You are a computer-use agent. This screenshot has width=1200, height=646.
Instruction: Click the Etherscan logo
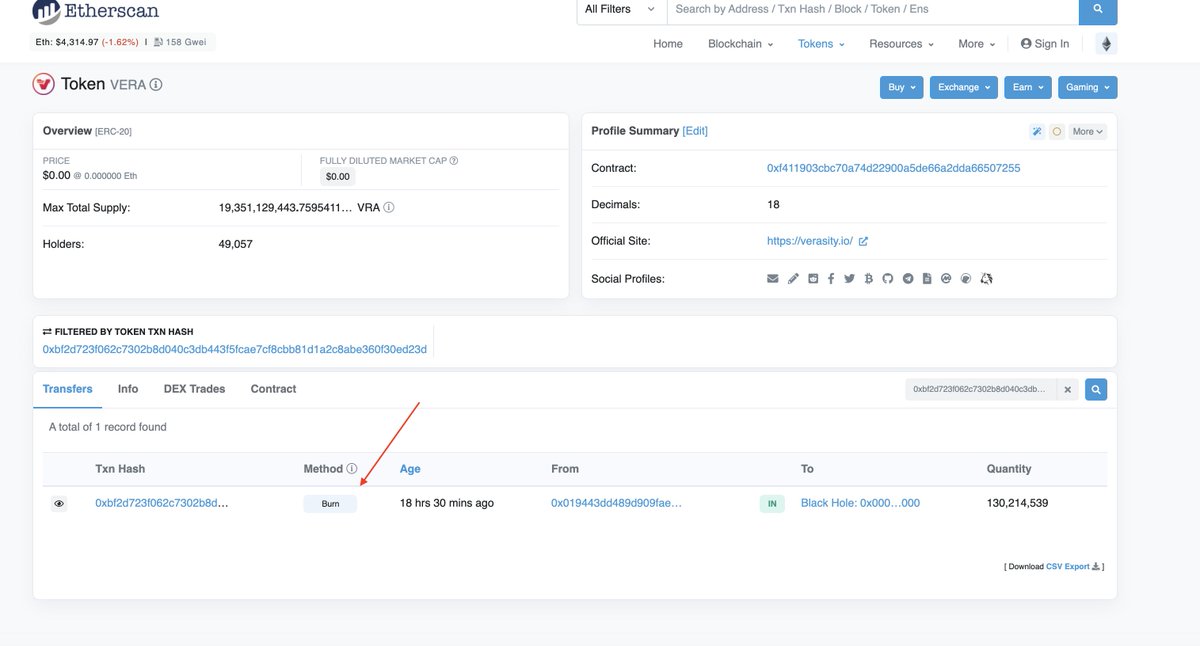tap(95, 11)
